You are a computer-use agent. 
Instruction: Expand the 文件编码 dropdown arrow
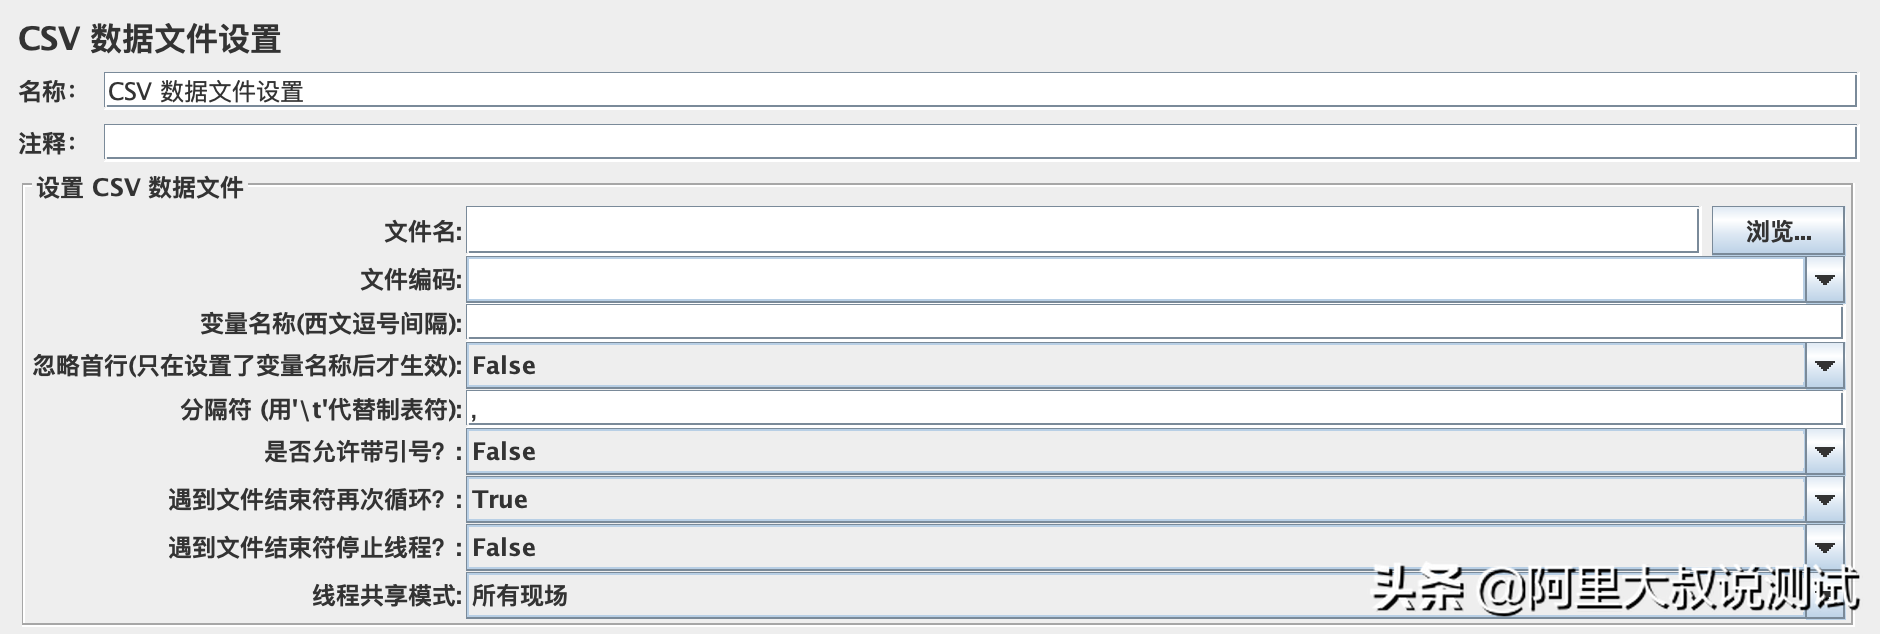(1824, 280)
